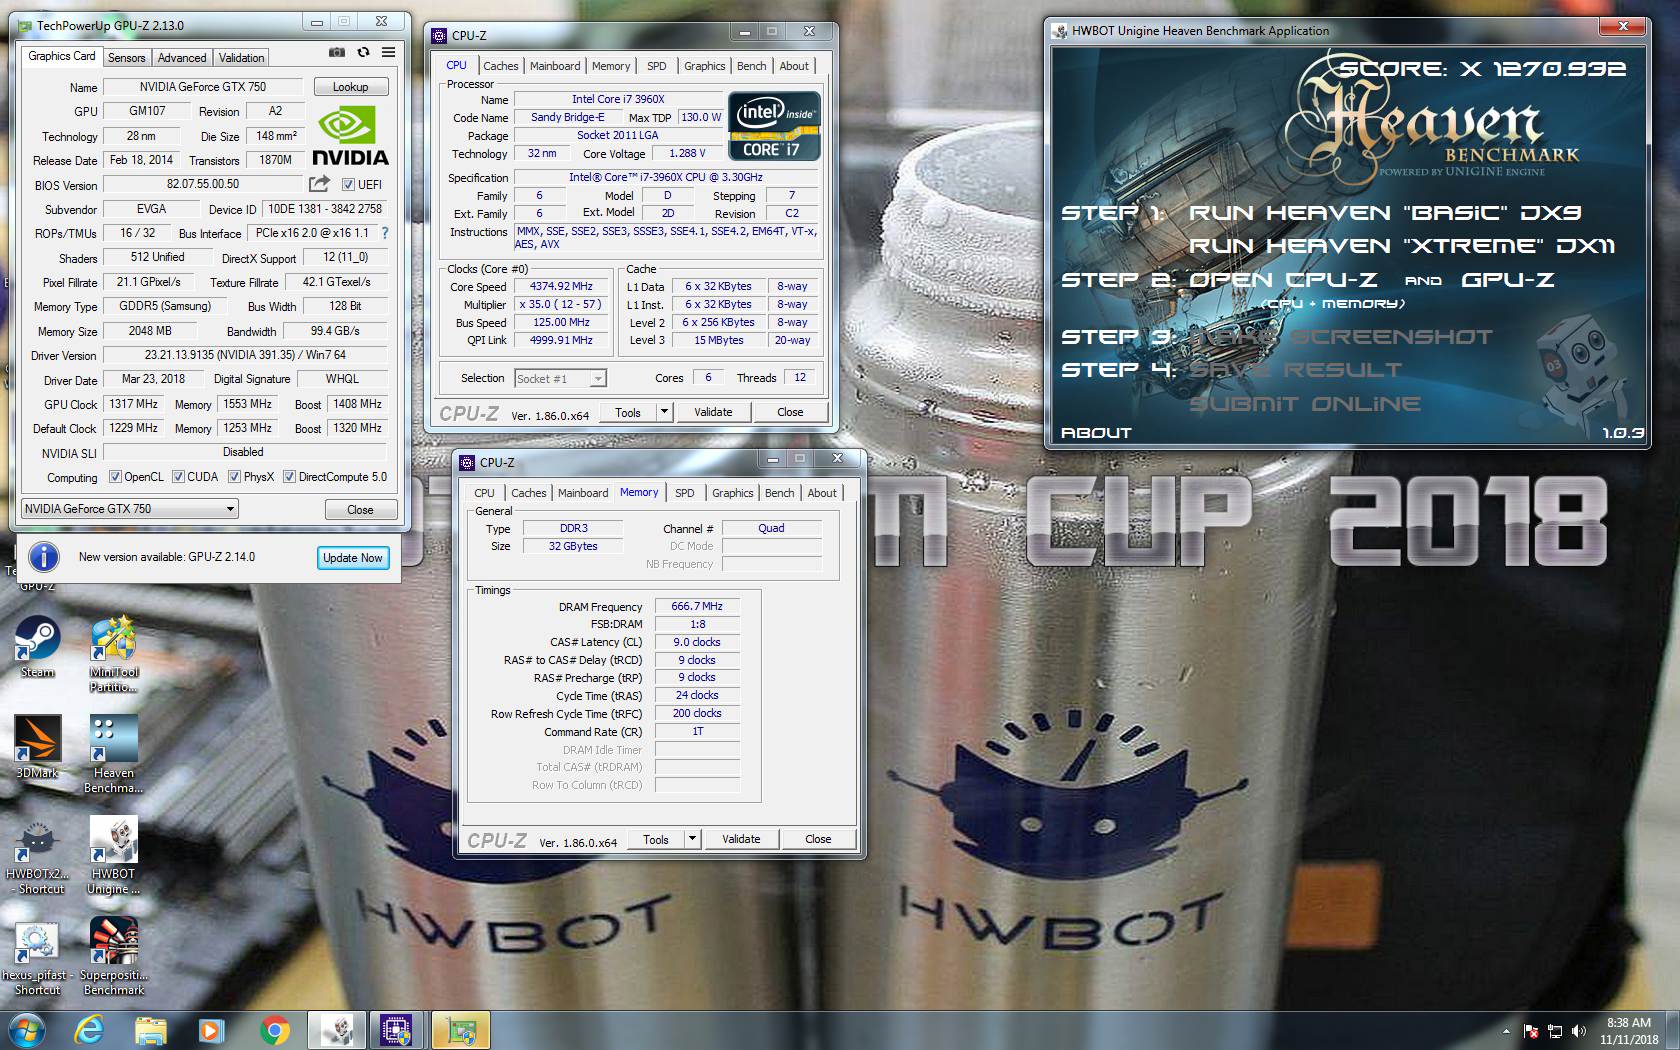
Task: Click the DRAM Frequency value 666.7 MHz
Action: point(697,606)
